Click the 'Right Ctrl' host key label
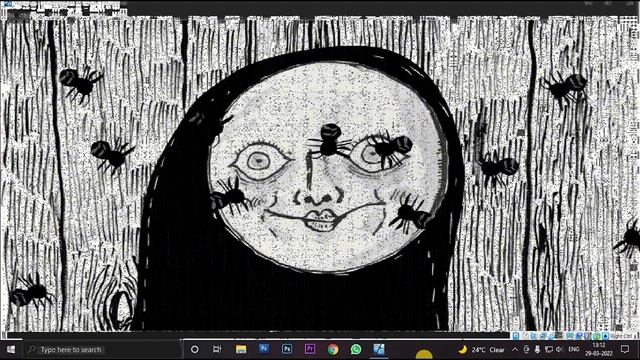Screen dimensions: 640x360 (x=622, y=336)
